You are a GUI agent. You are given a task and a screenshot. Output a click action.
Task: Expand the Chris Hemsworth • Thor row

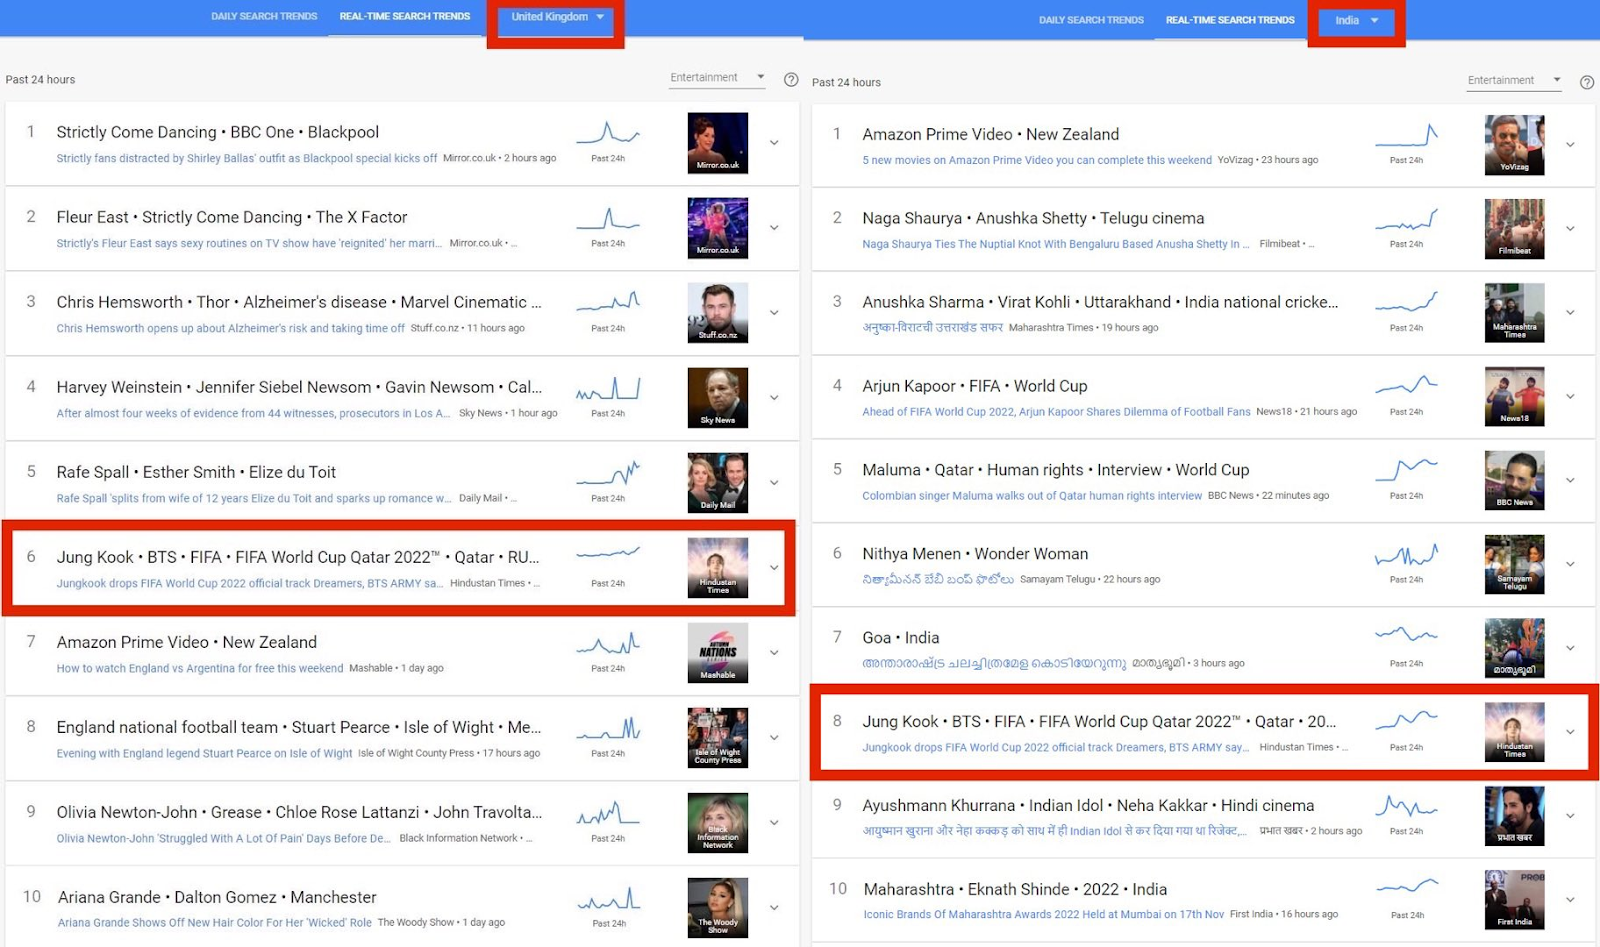774,313
